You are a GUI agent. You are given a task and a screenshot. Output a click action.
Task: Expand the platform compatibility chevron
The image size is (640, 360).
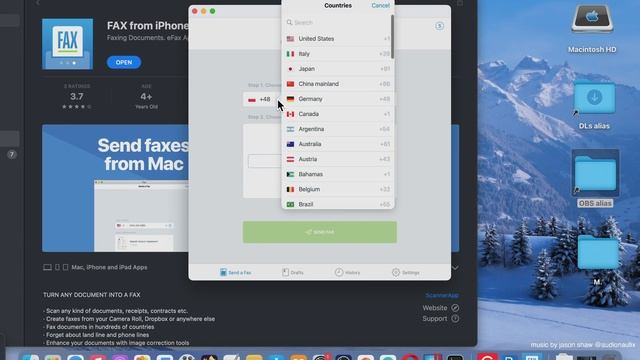[x=455, y=268]
